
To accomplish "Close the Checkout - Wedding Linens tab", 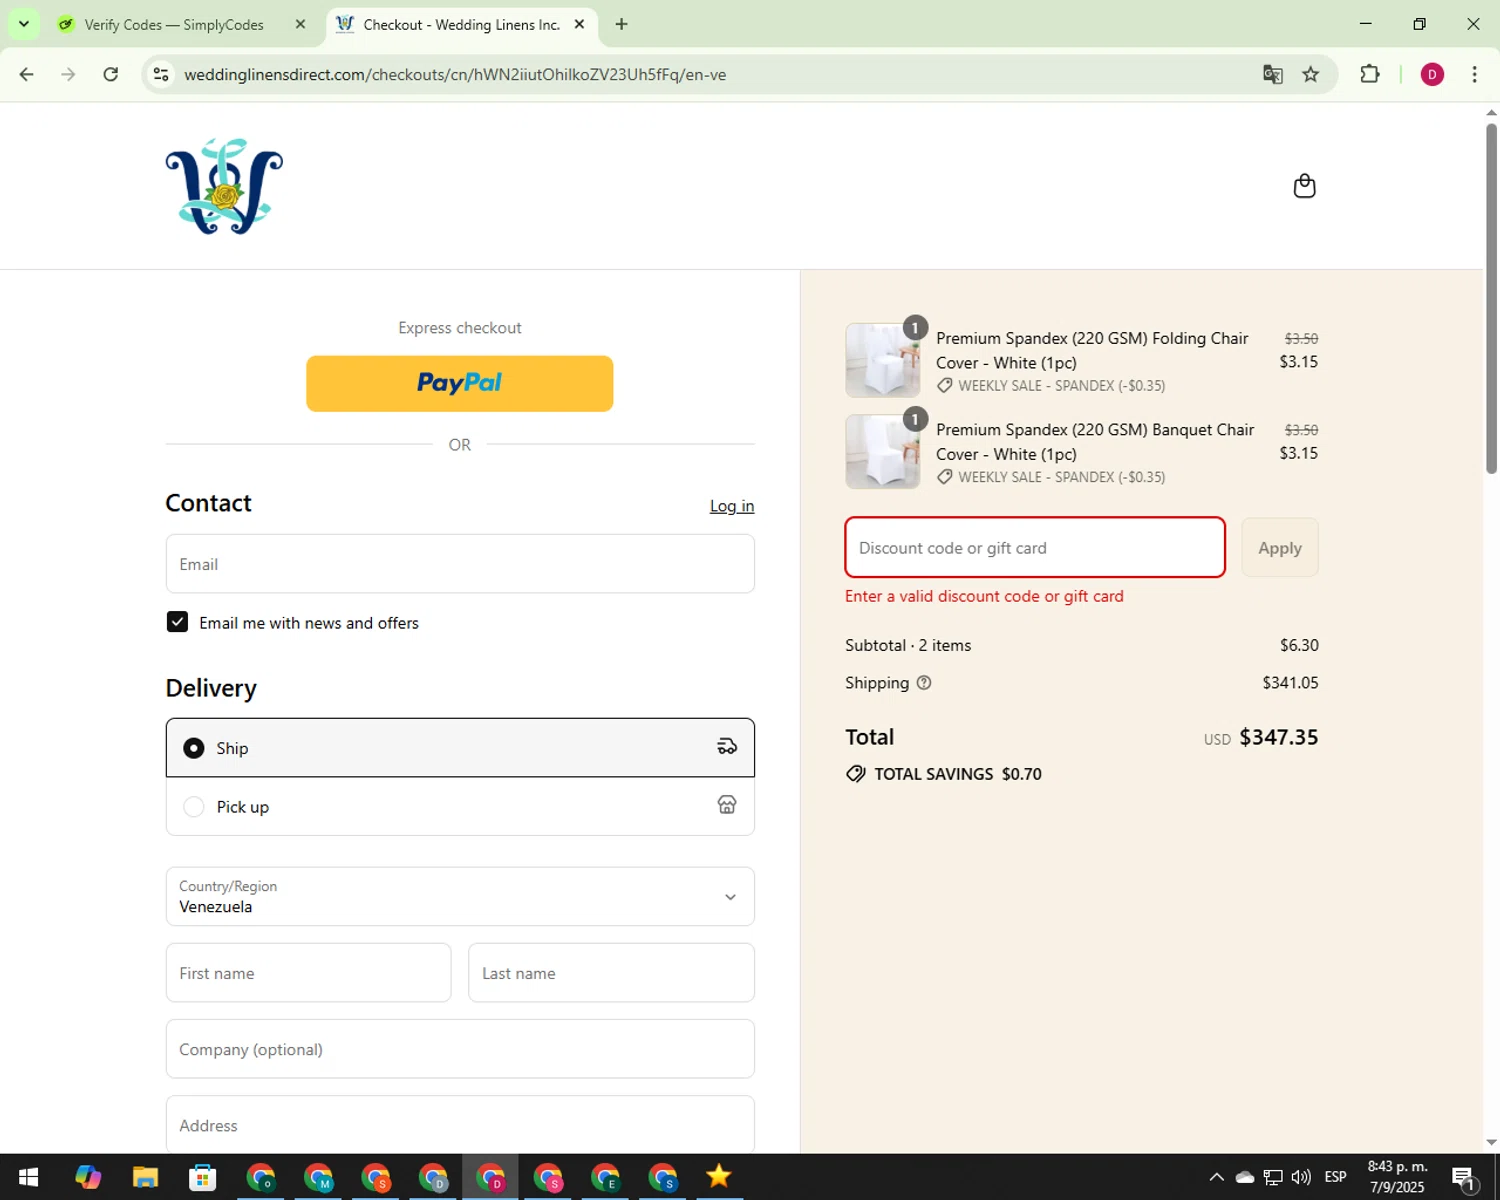I will coord(579,24).
